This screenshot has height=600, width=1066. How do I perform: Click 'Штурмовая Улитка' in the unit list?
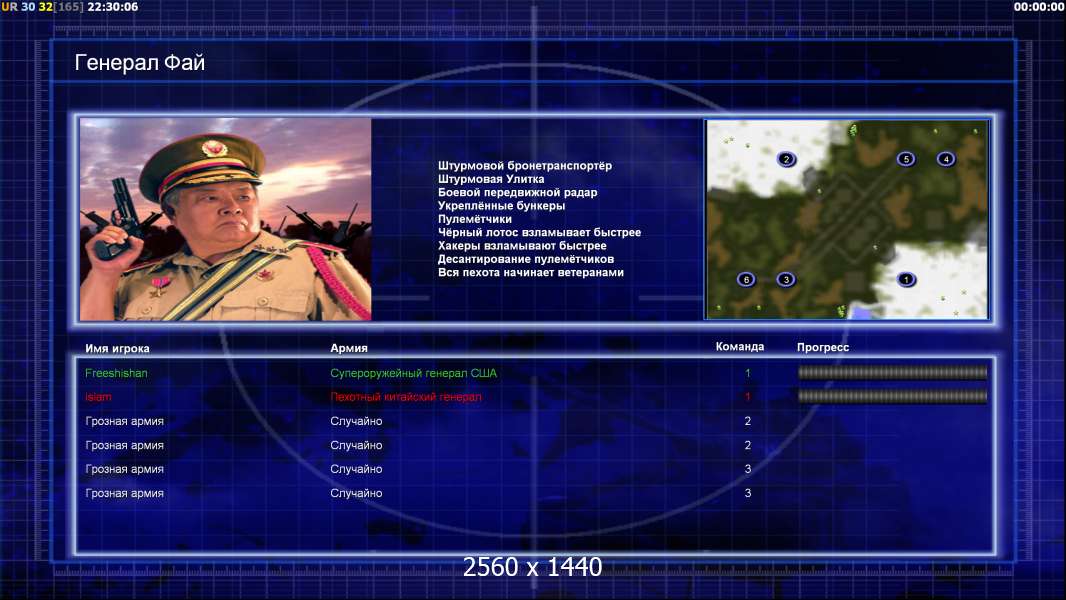point(491,179)
